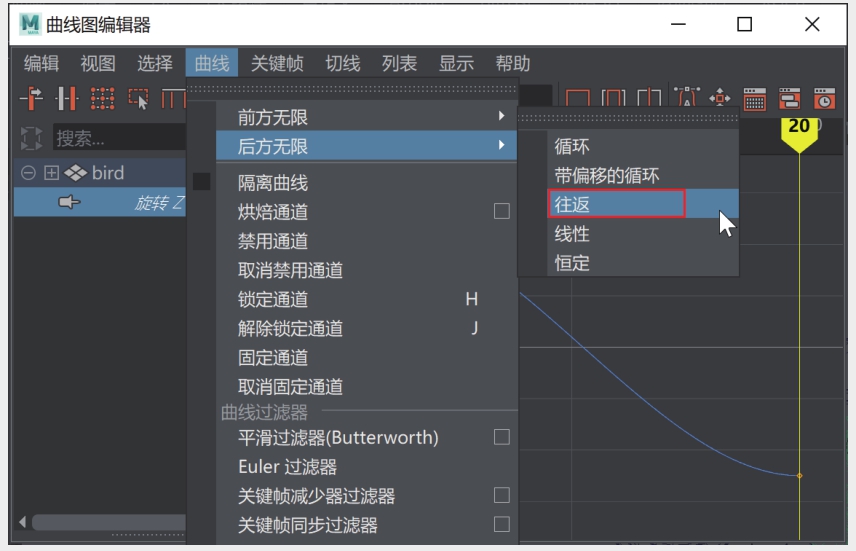The height and width of the screenshot is (551, 856).
Task: Open the Dope Sheet icon
Action: [754, 98]
